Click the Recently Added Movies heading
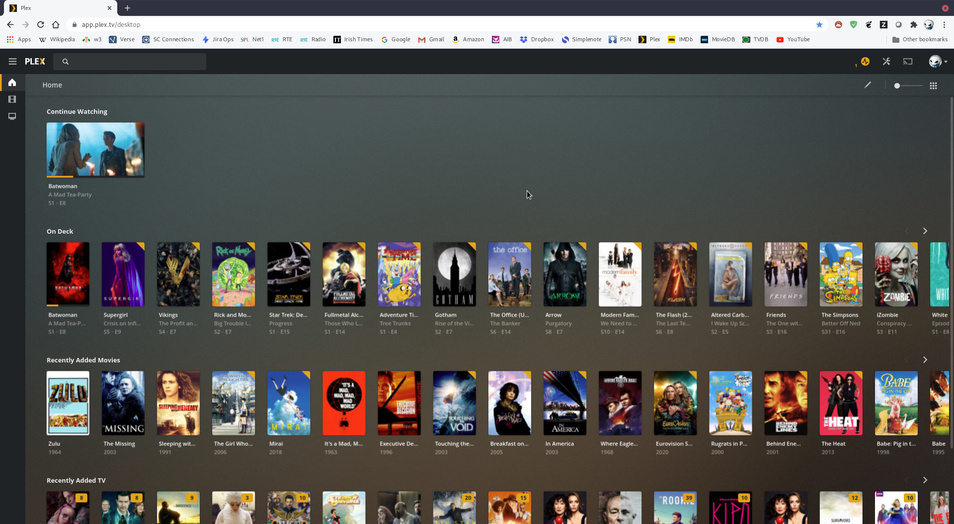954x524 pixels. click(x=83, y=360)
